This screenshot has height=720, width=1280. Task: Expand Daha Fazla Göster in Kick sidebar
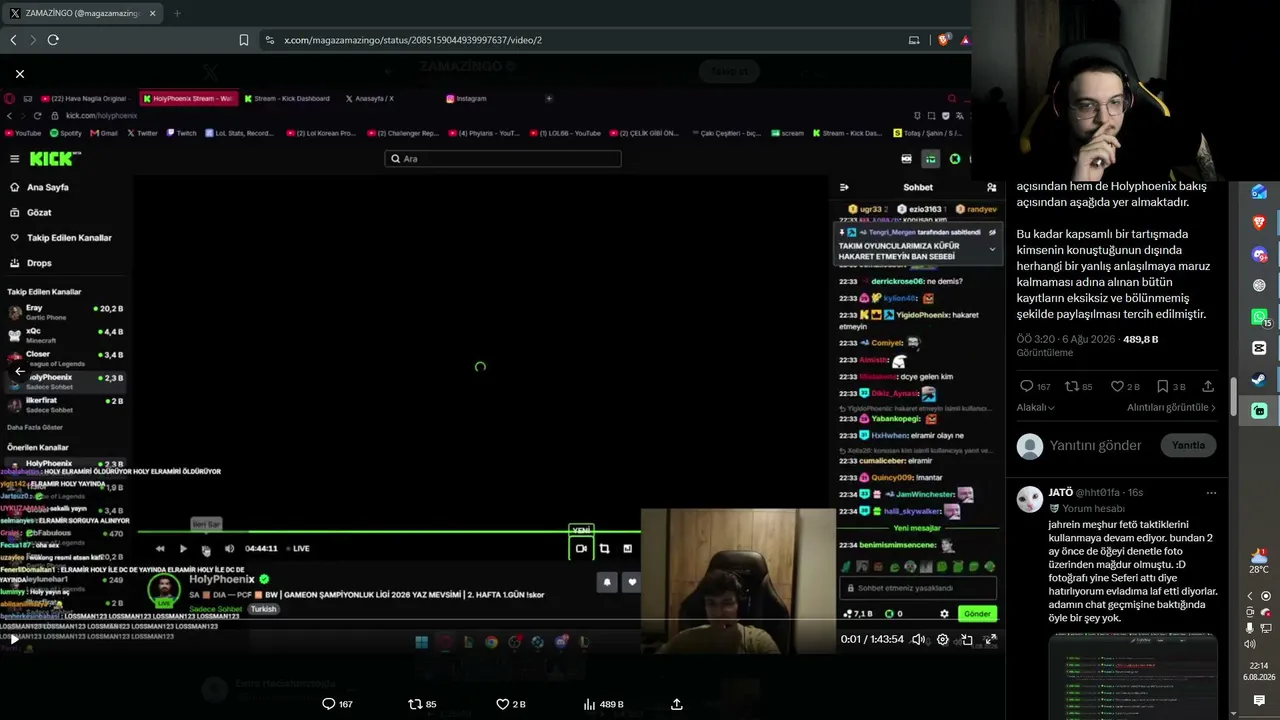tap(35, 427)
